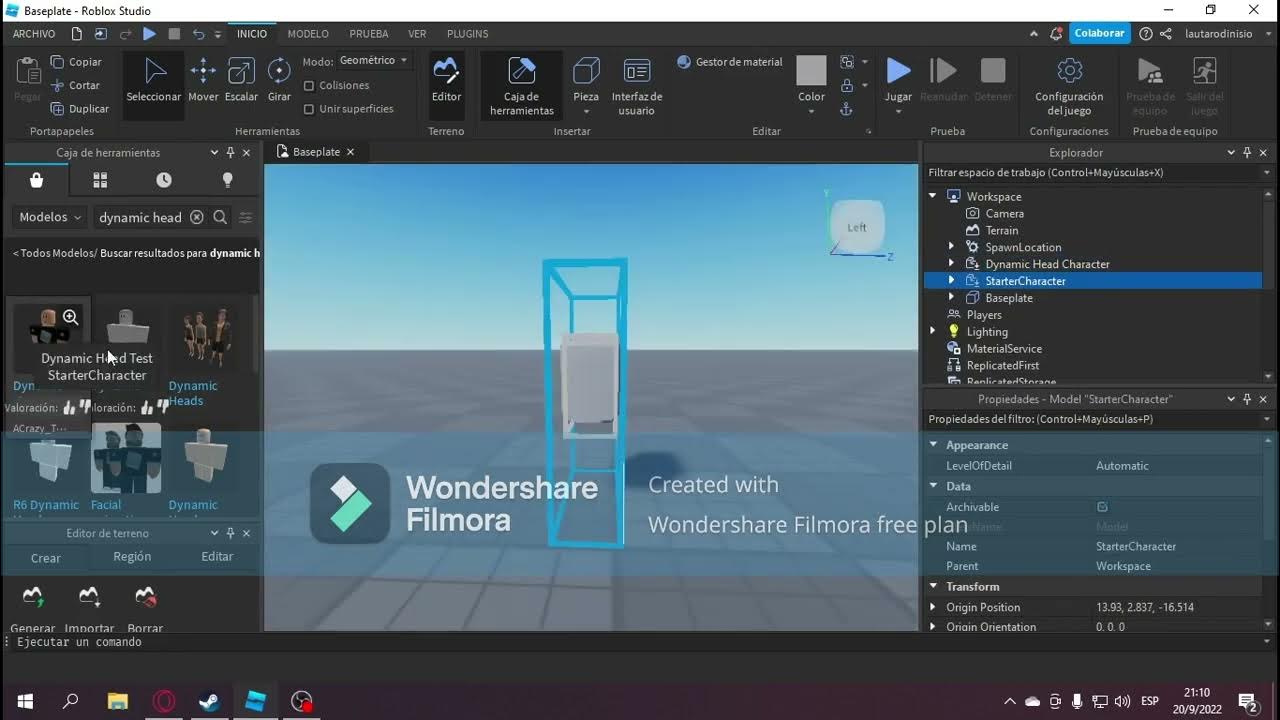Click the notifications bell icon
1280x720 pixels.
1056,34
